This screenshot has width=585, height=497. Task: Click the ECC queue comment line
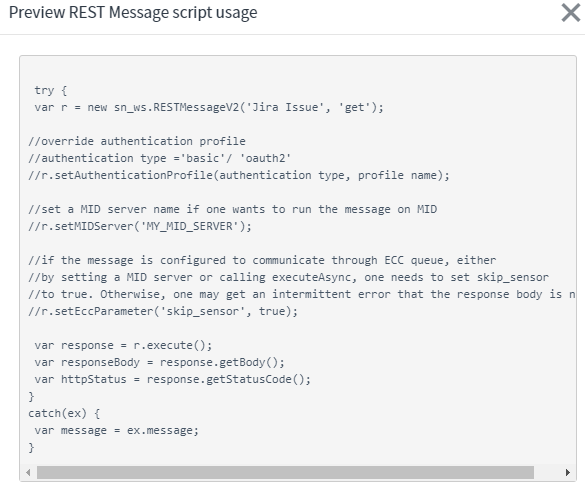(x=262, y=260)
